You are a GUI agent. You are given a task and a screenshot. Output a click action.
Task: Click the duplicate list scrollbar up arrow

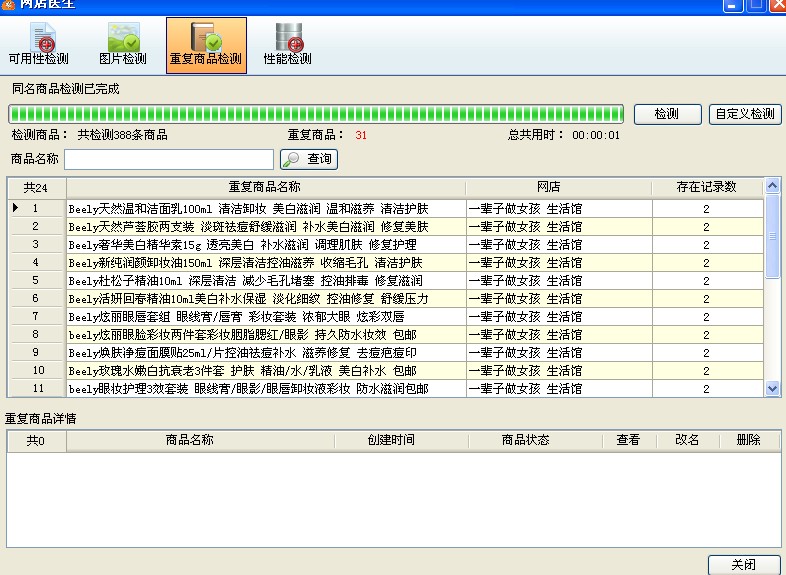point(772,186)
